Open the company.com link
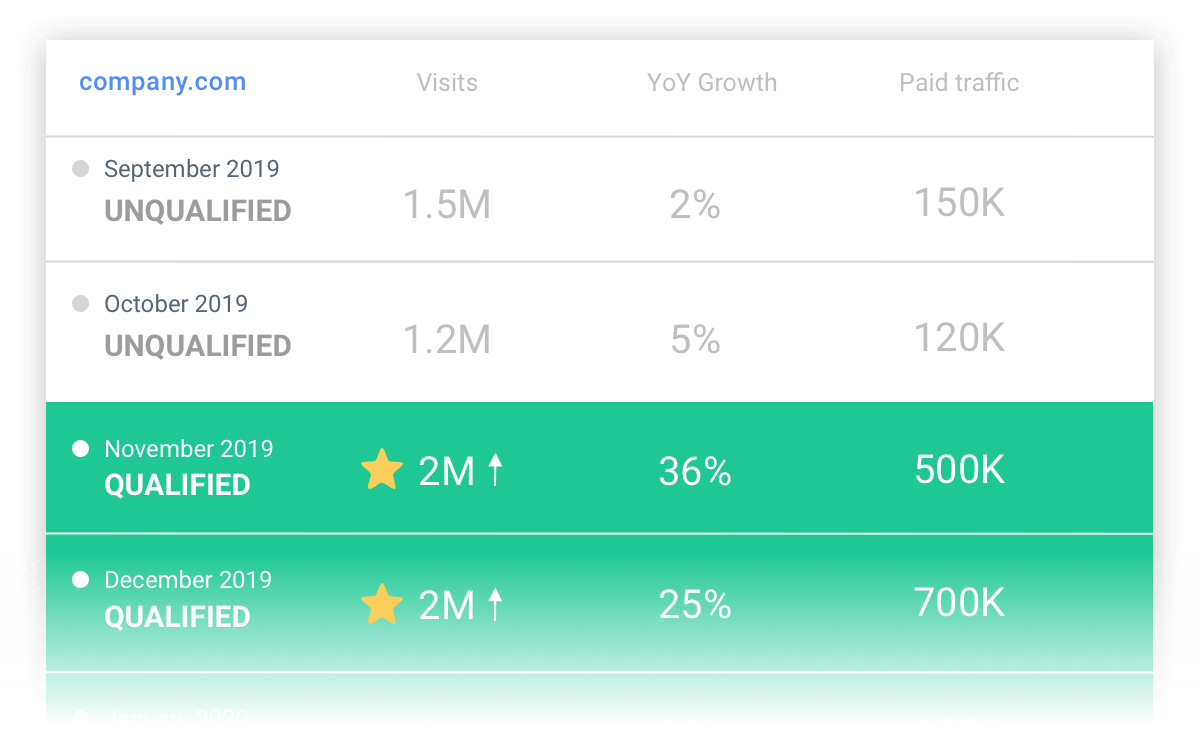1200x730 pixels. coord(162,81)
